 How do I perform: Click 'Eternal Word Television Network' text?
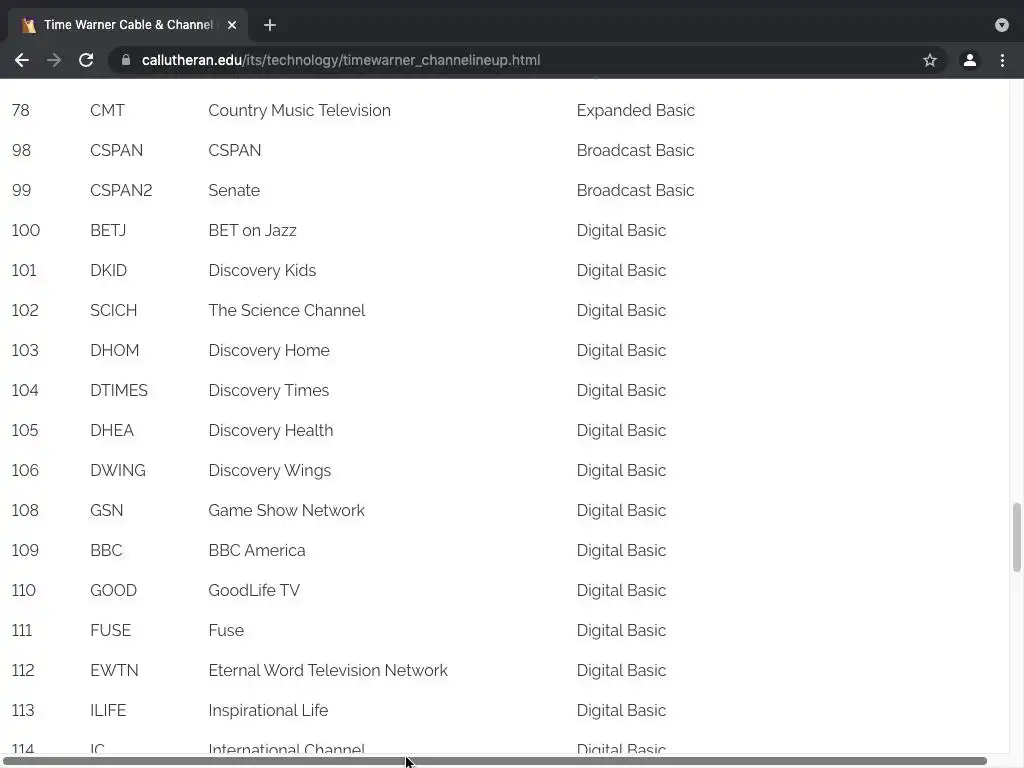click(328, 670)
